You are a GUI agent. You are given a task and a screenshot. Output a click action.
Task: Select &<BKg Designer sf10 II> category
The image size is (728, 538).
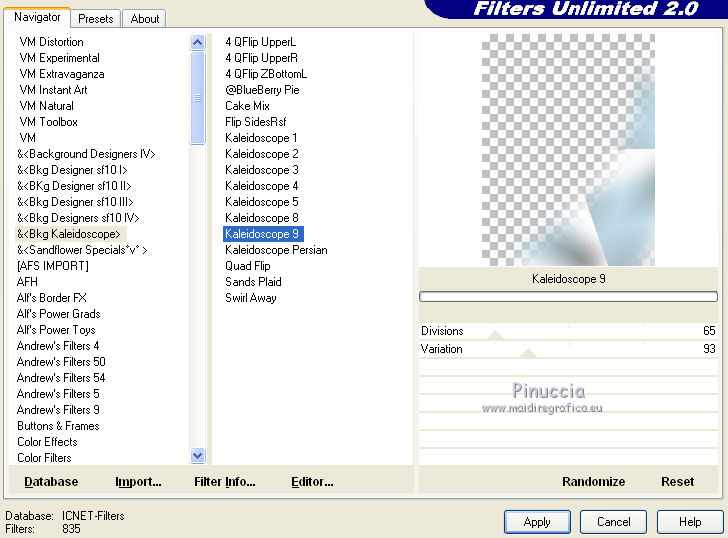[x=74, y=186]
